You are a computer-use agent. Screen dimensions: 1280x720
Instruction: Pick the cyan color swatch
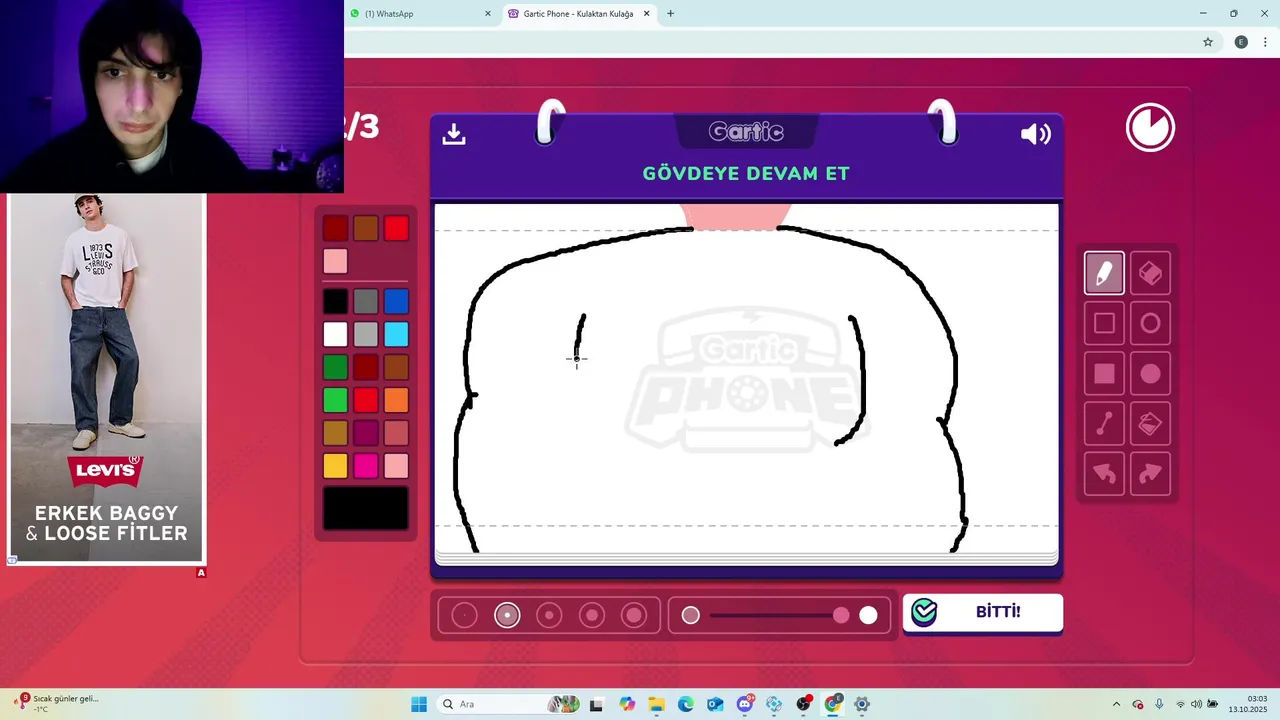click(396, 334)
